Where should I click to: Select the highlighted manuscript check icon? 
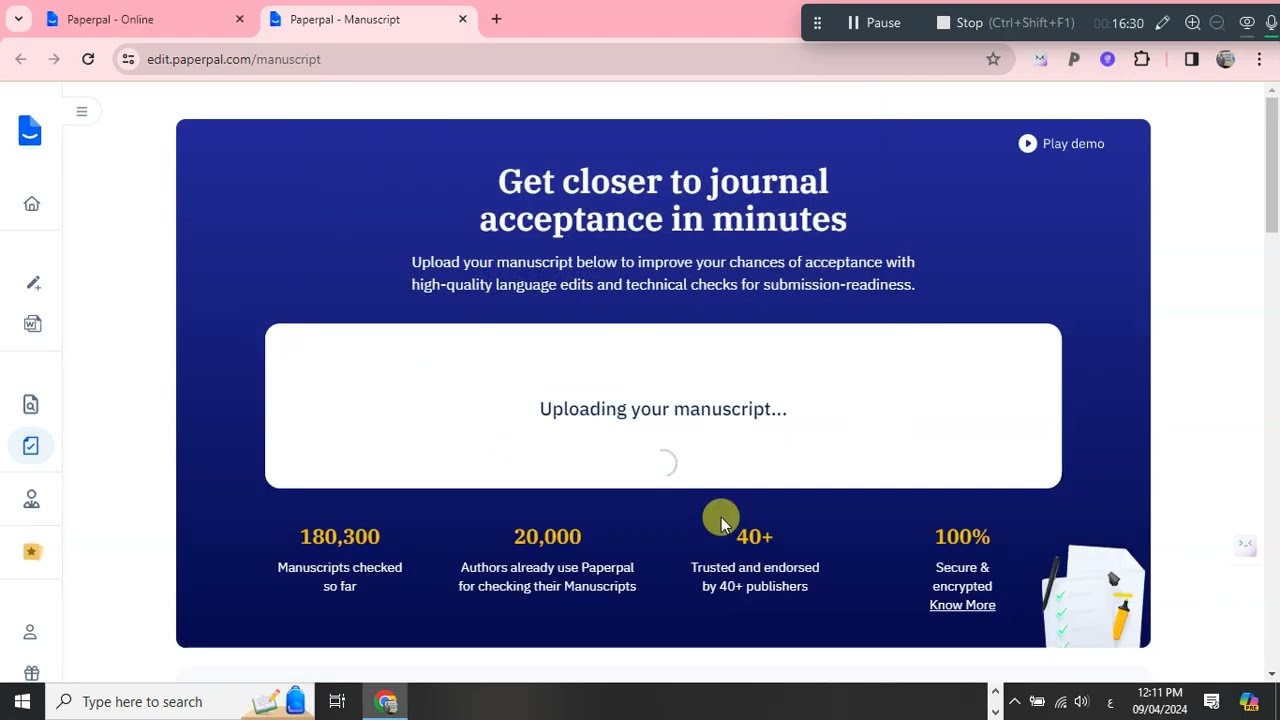tap(31, 446)
